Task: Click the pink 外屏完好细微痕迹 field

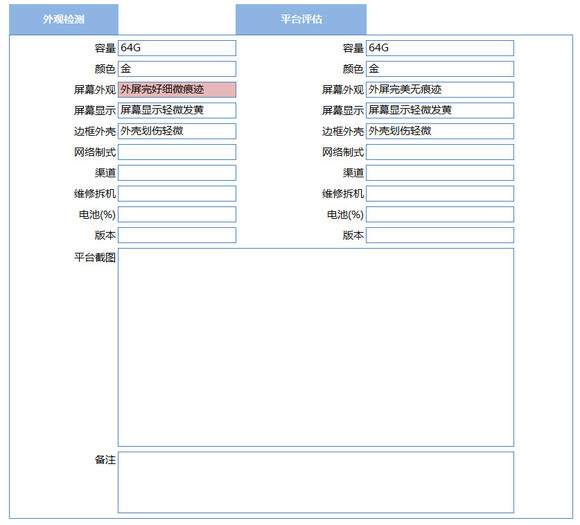Action: [x=177, y=90]
